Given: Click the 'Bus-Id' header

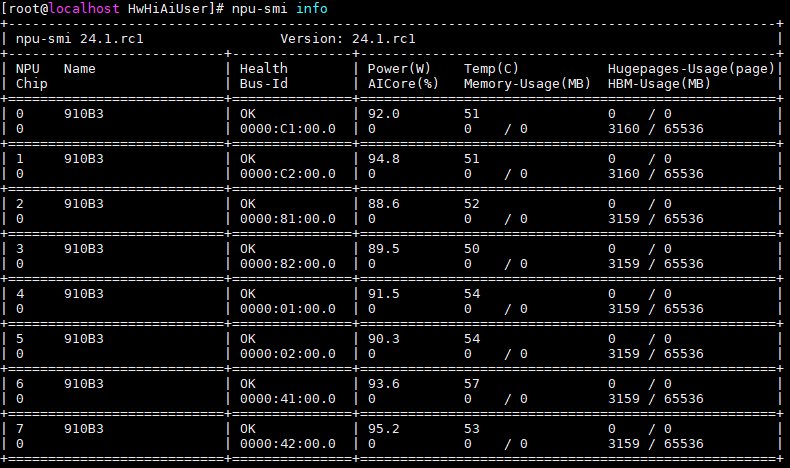Looking at the screenshot, I should [x=264, y=84].
